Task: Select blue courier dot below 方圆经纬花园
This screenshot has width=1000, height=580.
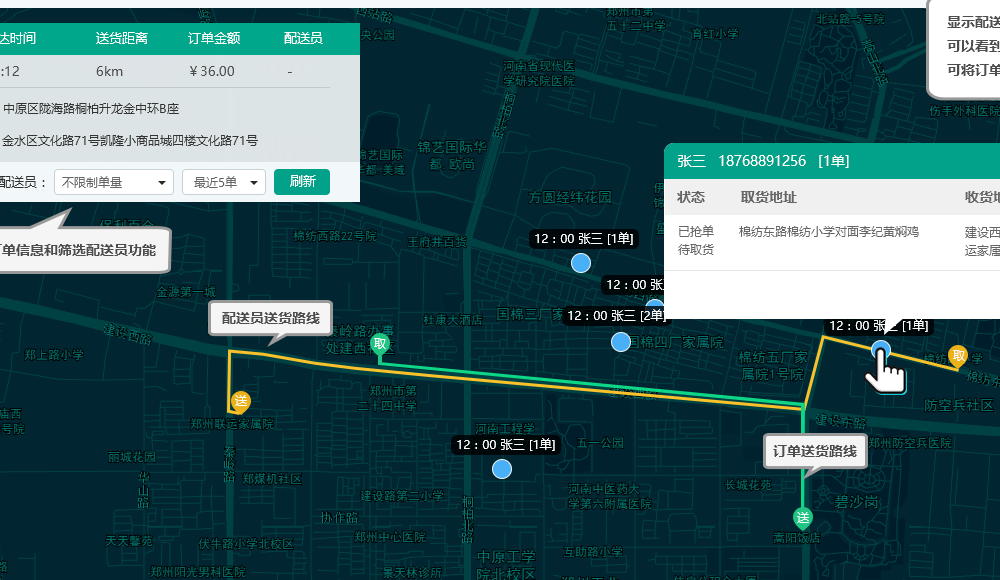Action: (x=581, y=264)
